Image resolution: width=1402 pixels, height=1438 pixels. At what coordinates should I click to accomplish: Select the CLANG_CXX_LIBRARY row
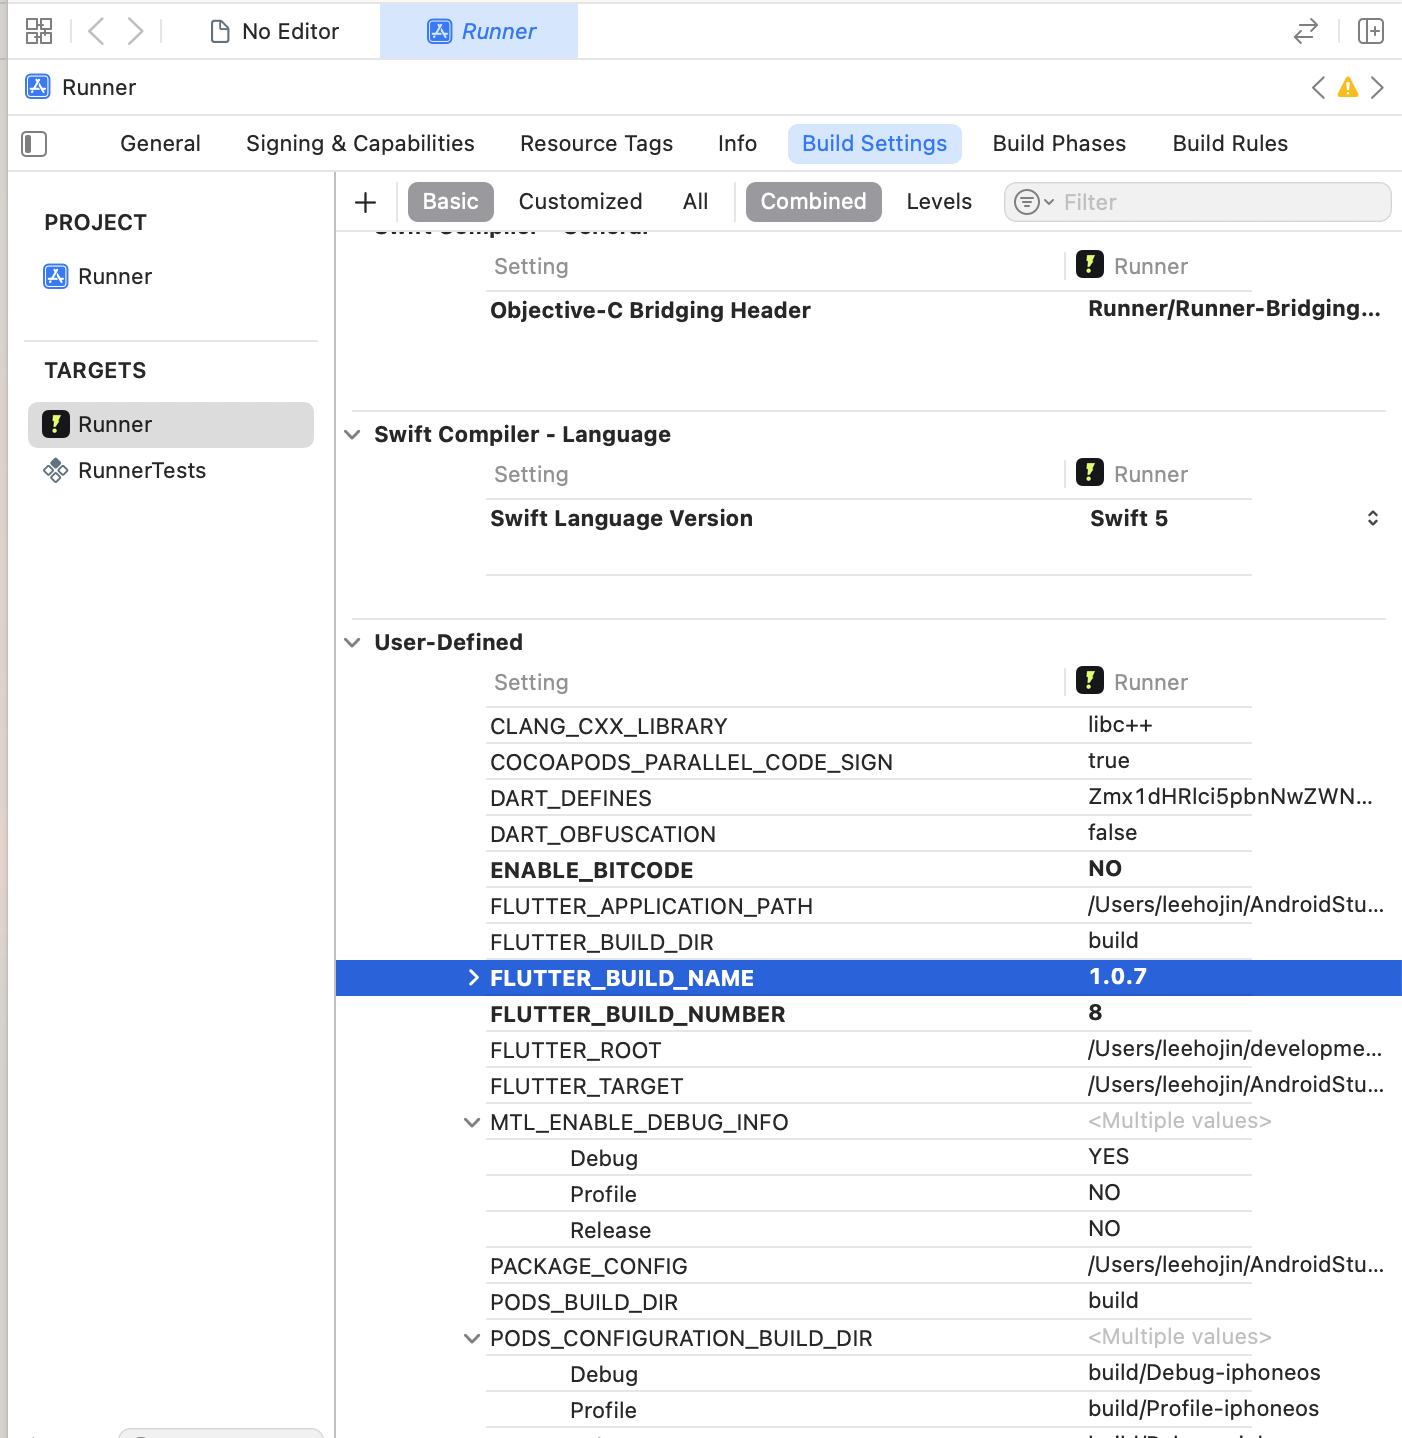click(868, 726)
